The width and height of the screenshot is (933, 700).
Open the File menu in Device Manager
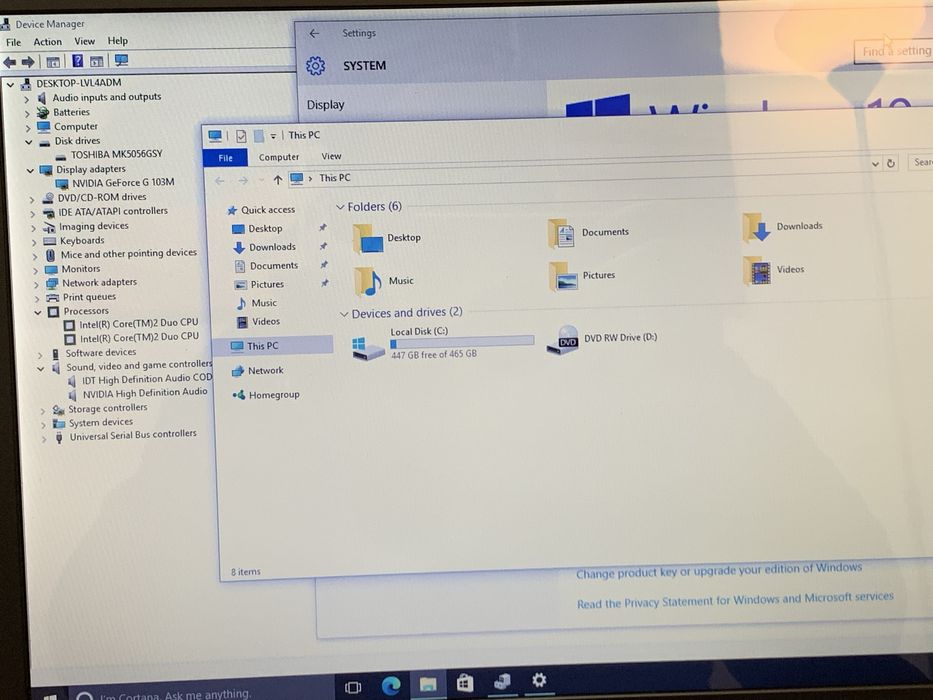pos(13,42)
